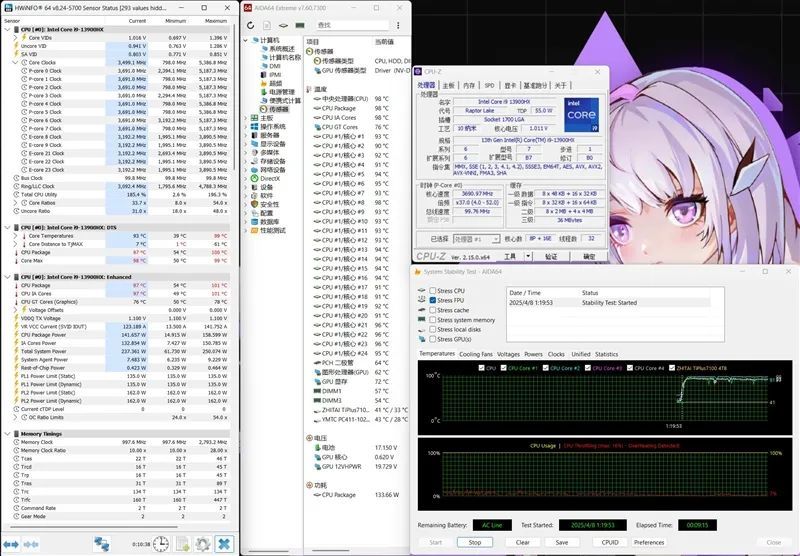Switch to the Cooling Fans tab
Image resolution: width=800 pixels, height=556 pixels.
[477, 354]
